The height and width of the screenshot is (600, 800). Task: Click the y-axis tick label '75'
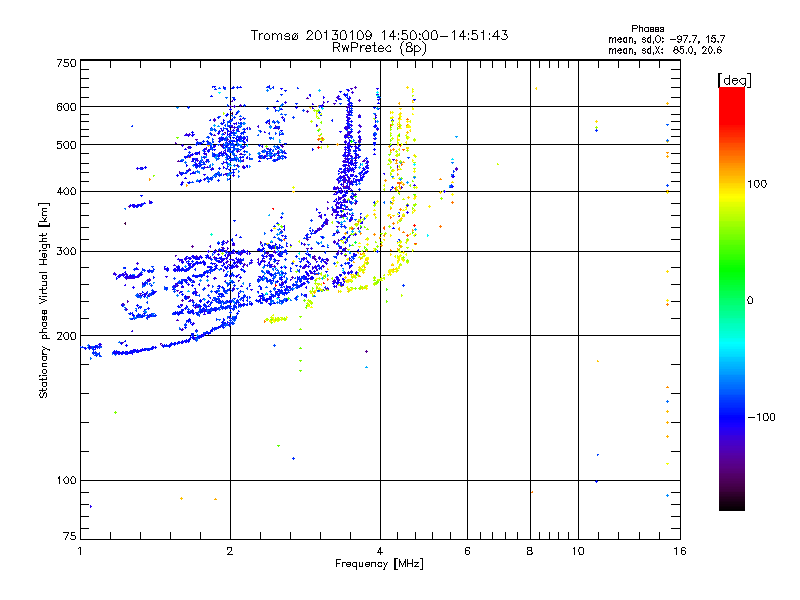(x=70, y=536)
